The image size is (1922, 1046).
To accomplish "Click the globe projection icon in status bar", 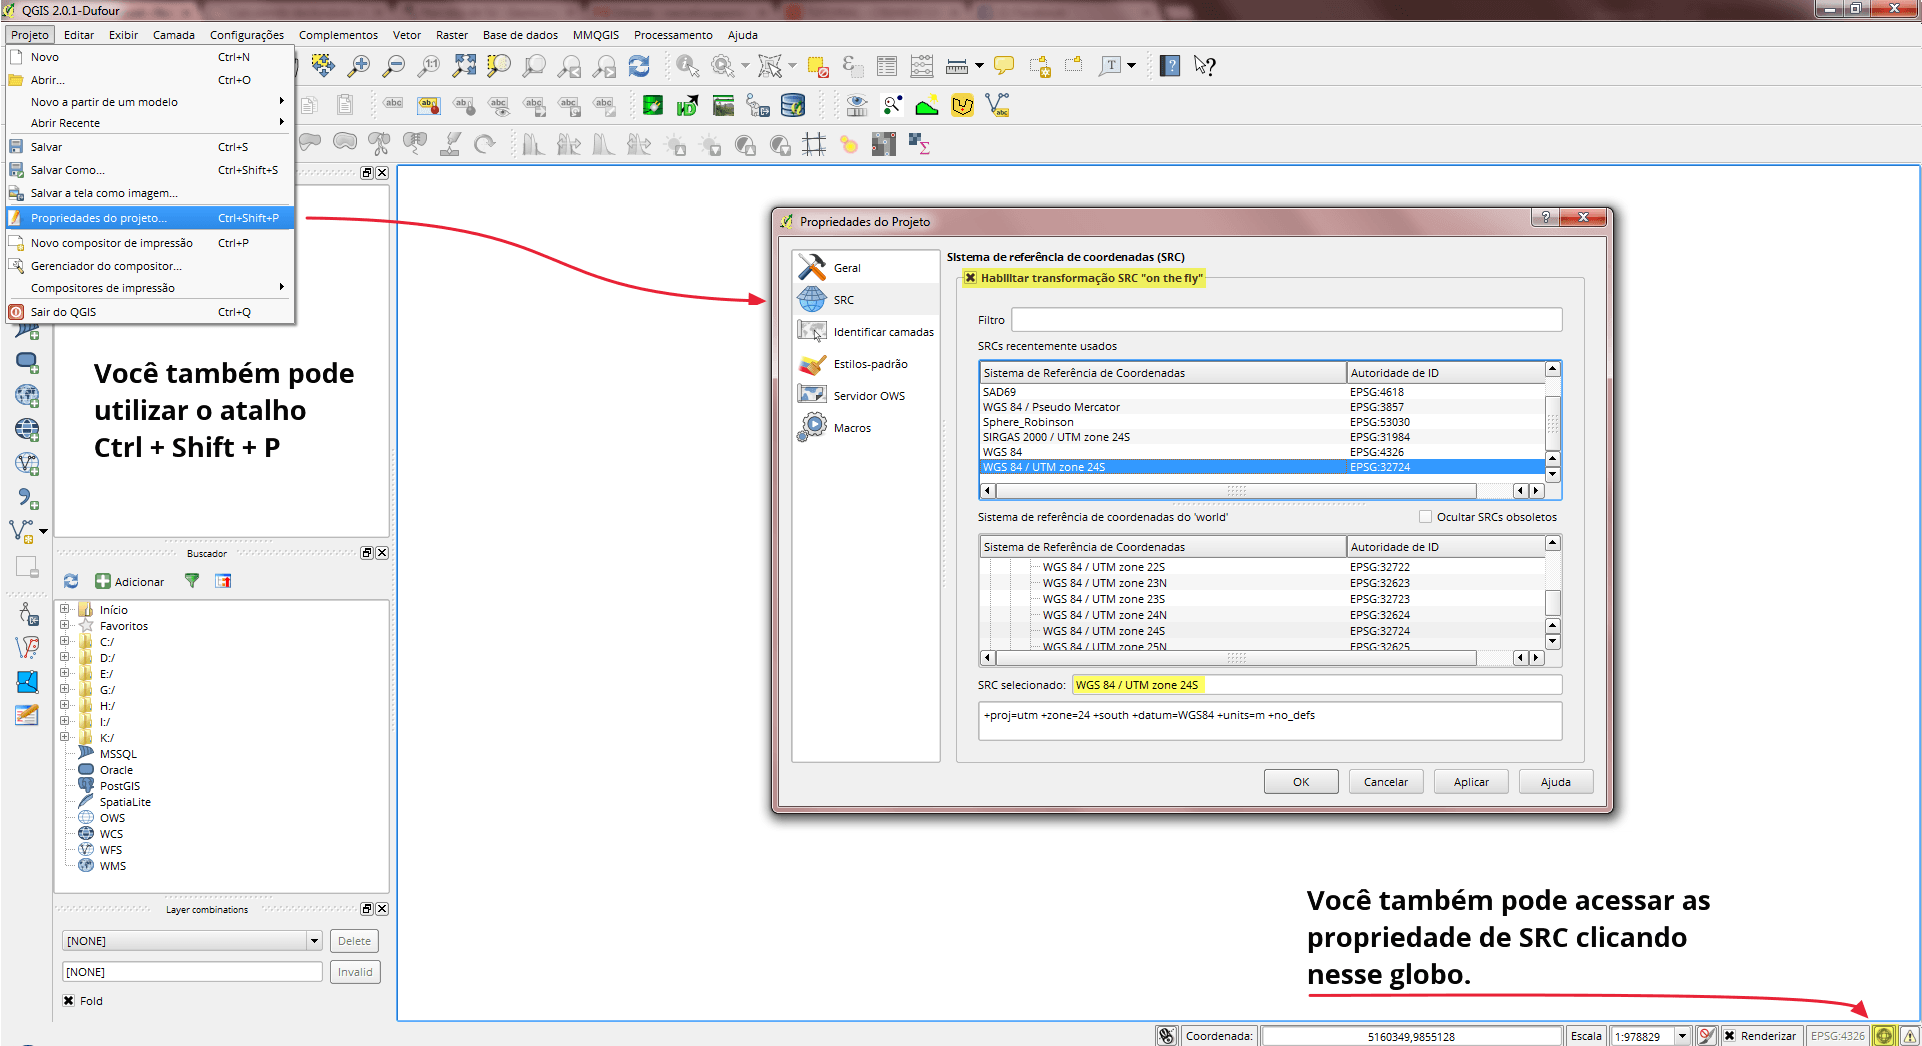I will coord(1886,1035).
